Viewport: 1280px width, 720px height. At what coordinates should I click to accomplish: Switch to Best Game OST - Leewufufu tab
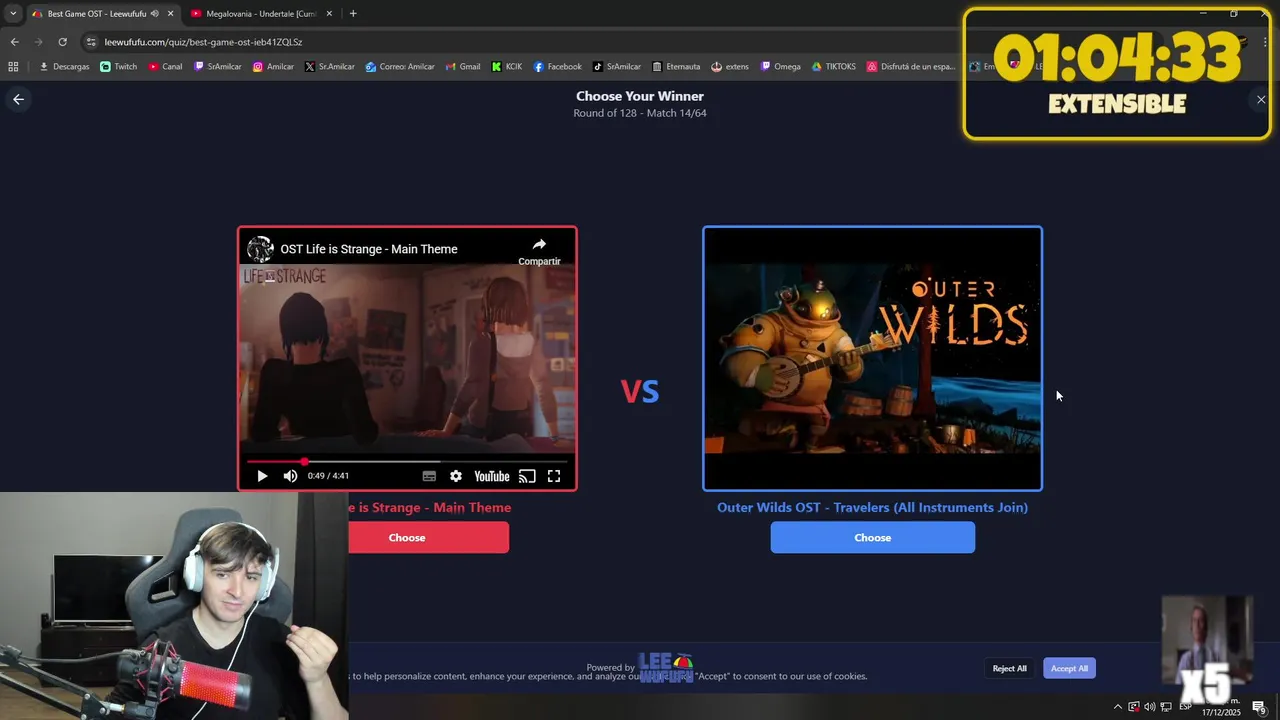[x=97, y=14]
